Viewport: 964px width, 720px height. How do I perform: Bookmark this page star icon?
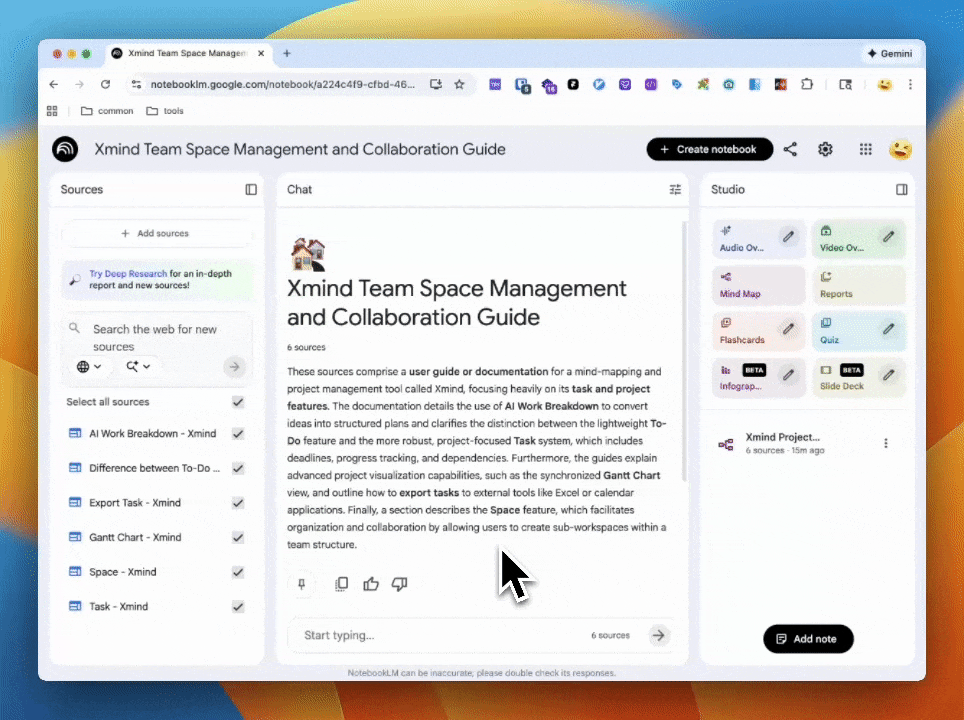tap(459, 84)
